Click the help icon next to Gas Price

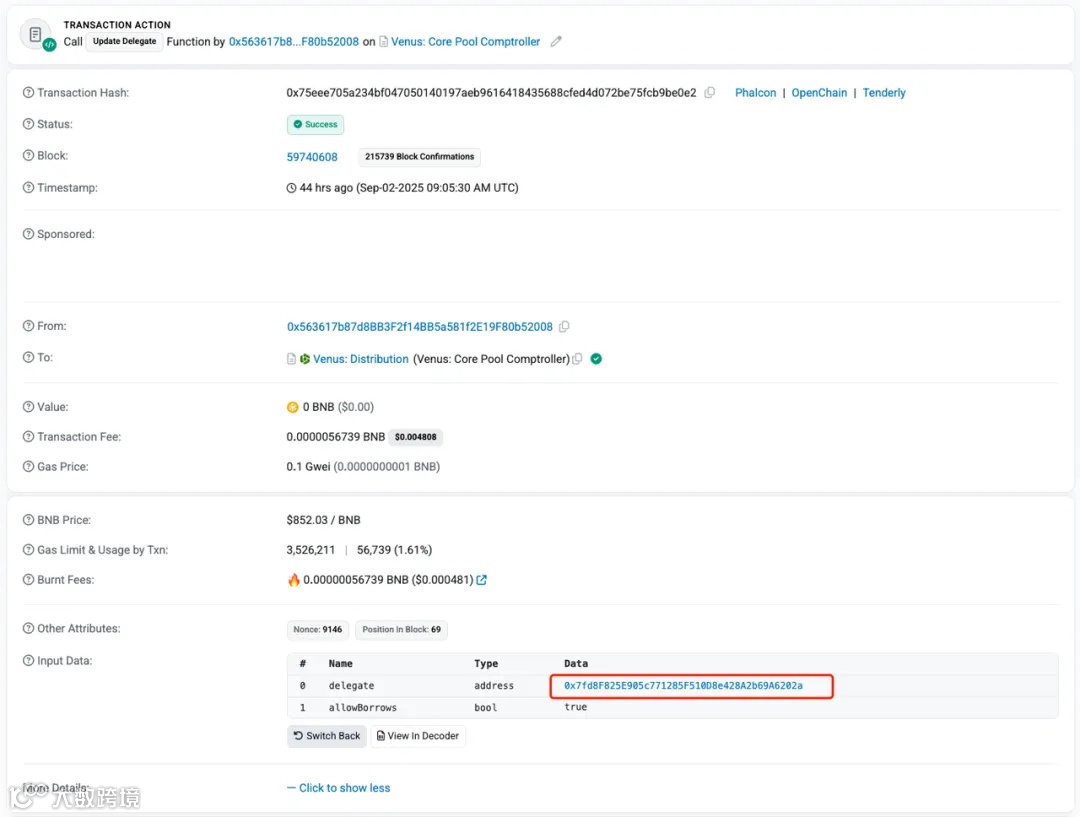[x=28, y=466]
